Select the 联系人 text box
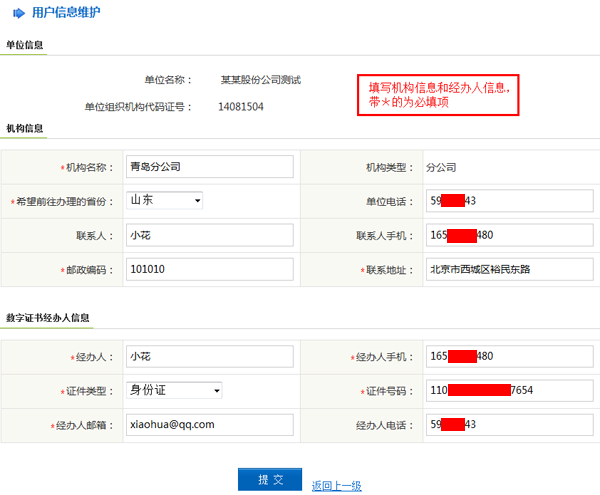The height and width of the screenshot is (495, 600). pyautogui.click(x=209, y=235)
